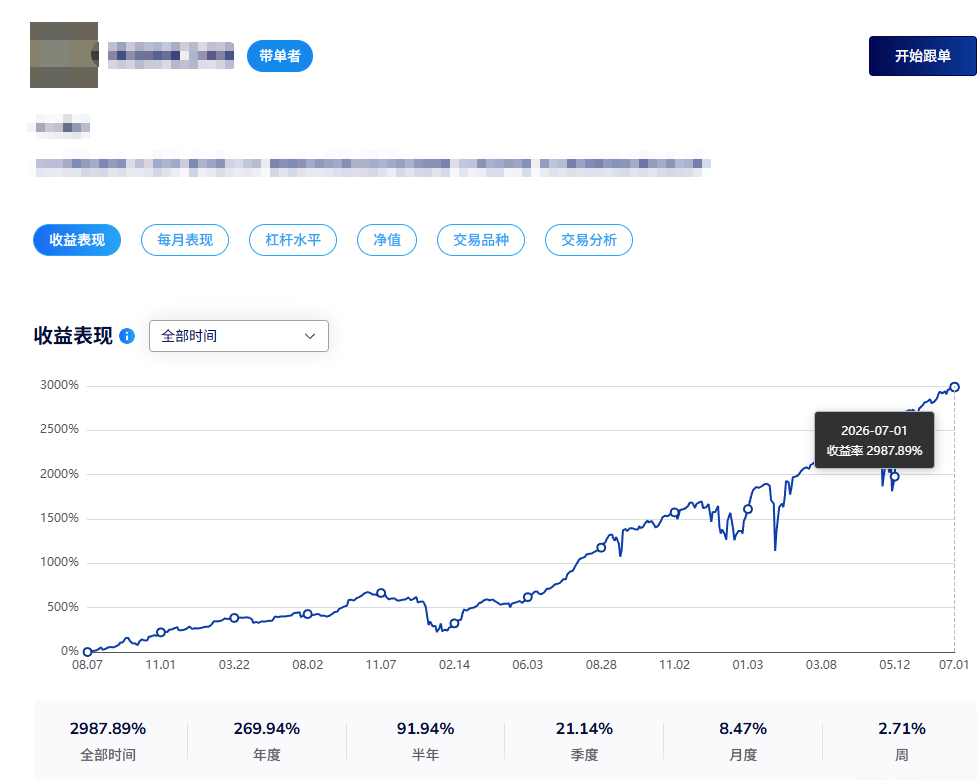Click the chart marker at 08.28
This screenshot has width=980, height=780.
[601, 548]
